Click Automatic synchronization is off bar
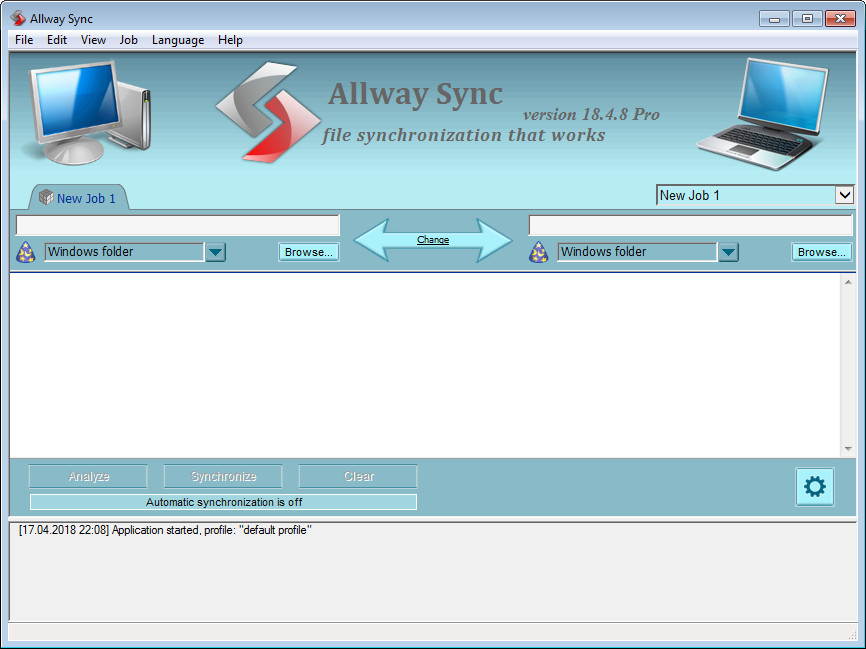866x649 pixels. pos(224,502)
